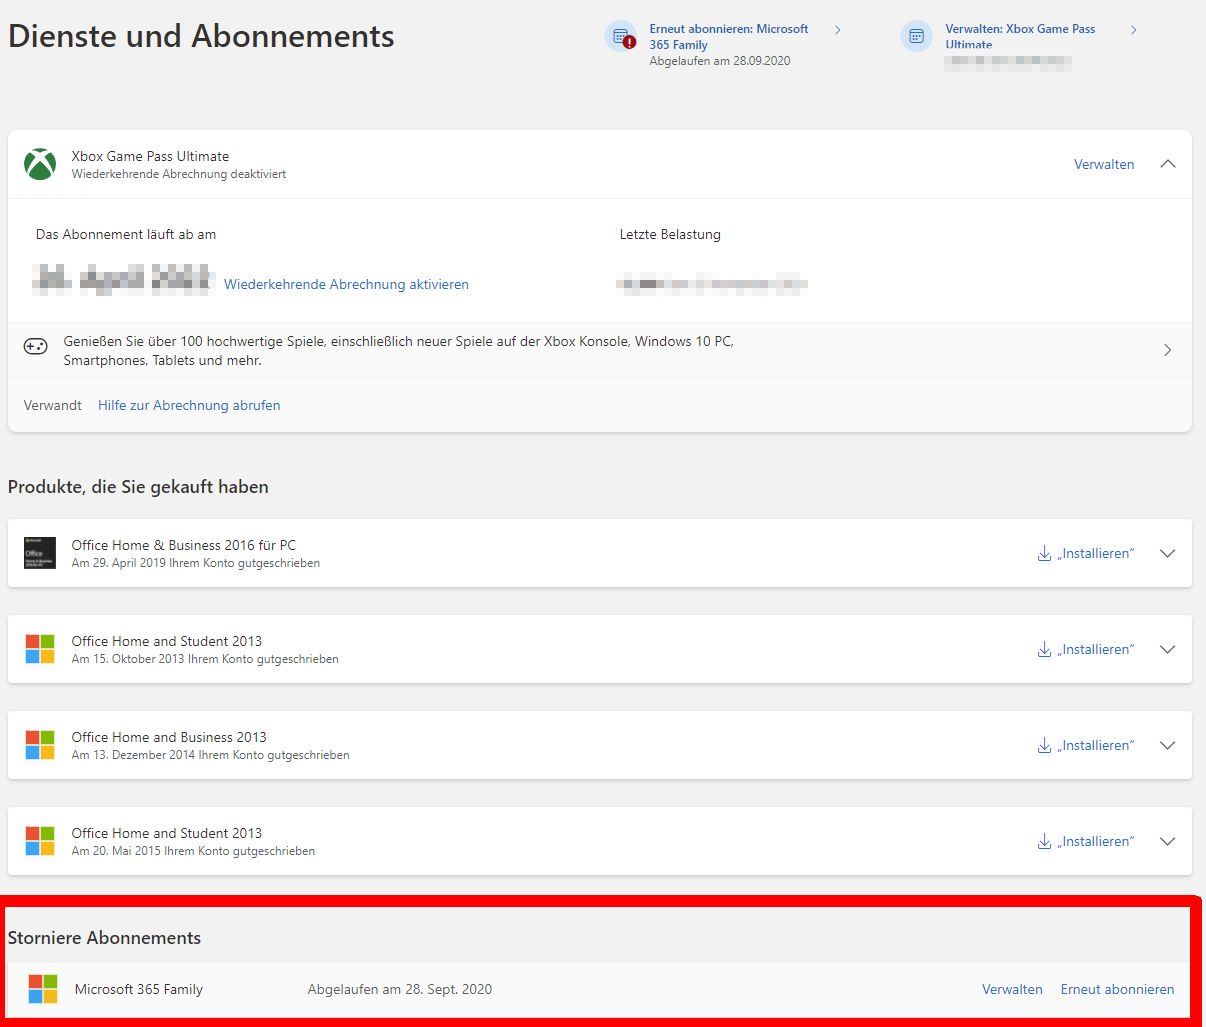The width and height of the screenshot is (1206, 1027).
Task: Click download icon for Office Home and Business 2013
Action: (x=1044, y=745)
